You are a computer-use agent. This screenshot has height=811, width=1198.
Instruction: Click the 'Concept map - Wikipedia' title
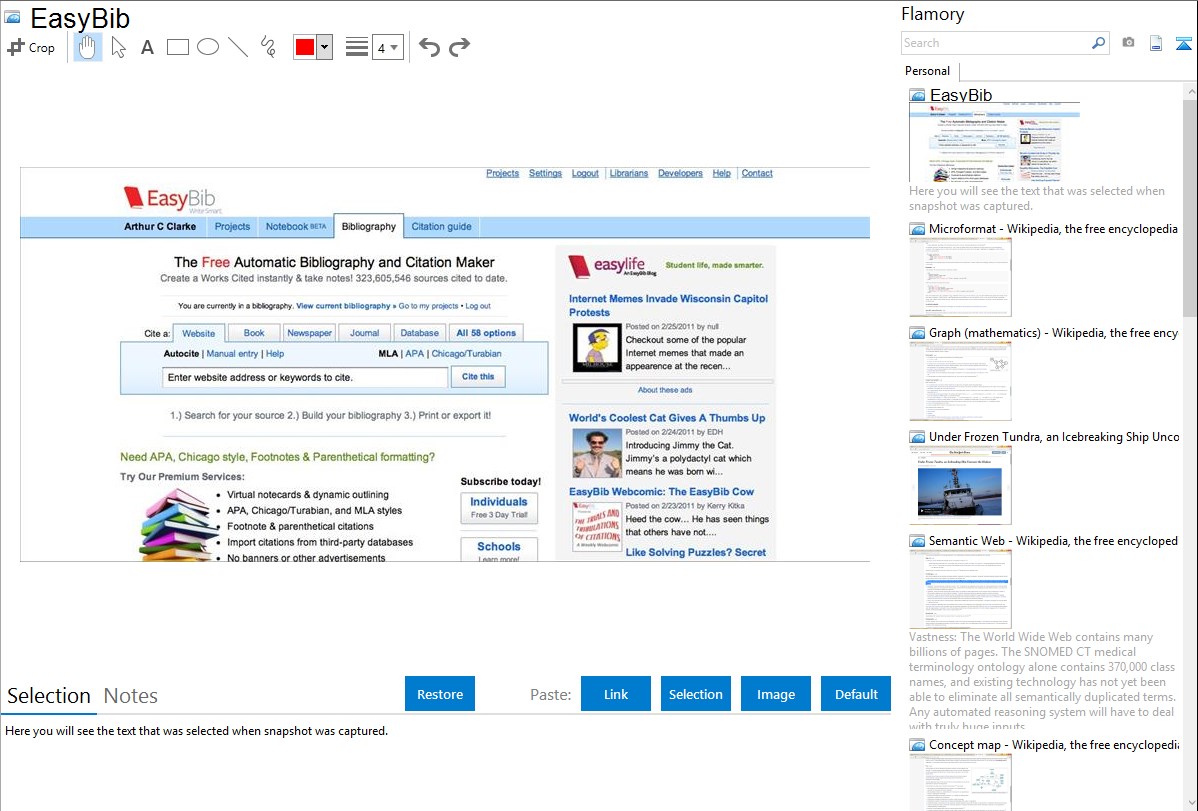(1053, 745)
